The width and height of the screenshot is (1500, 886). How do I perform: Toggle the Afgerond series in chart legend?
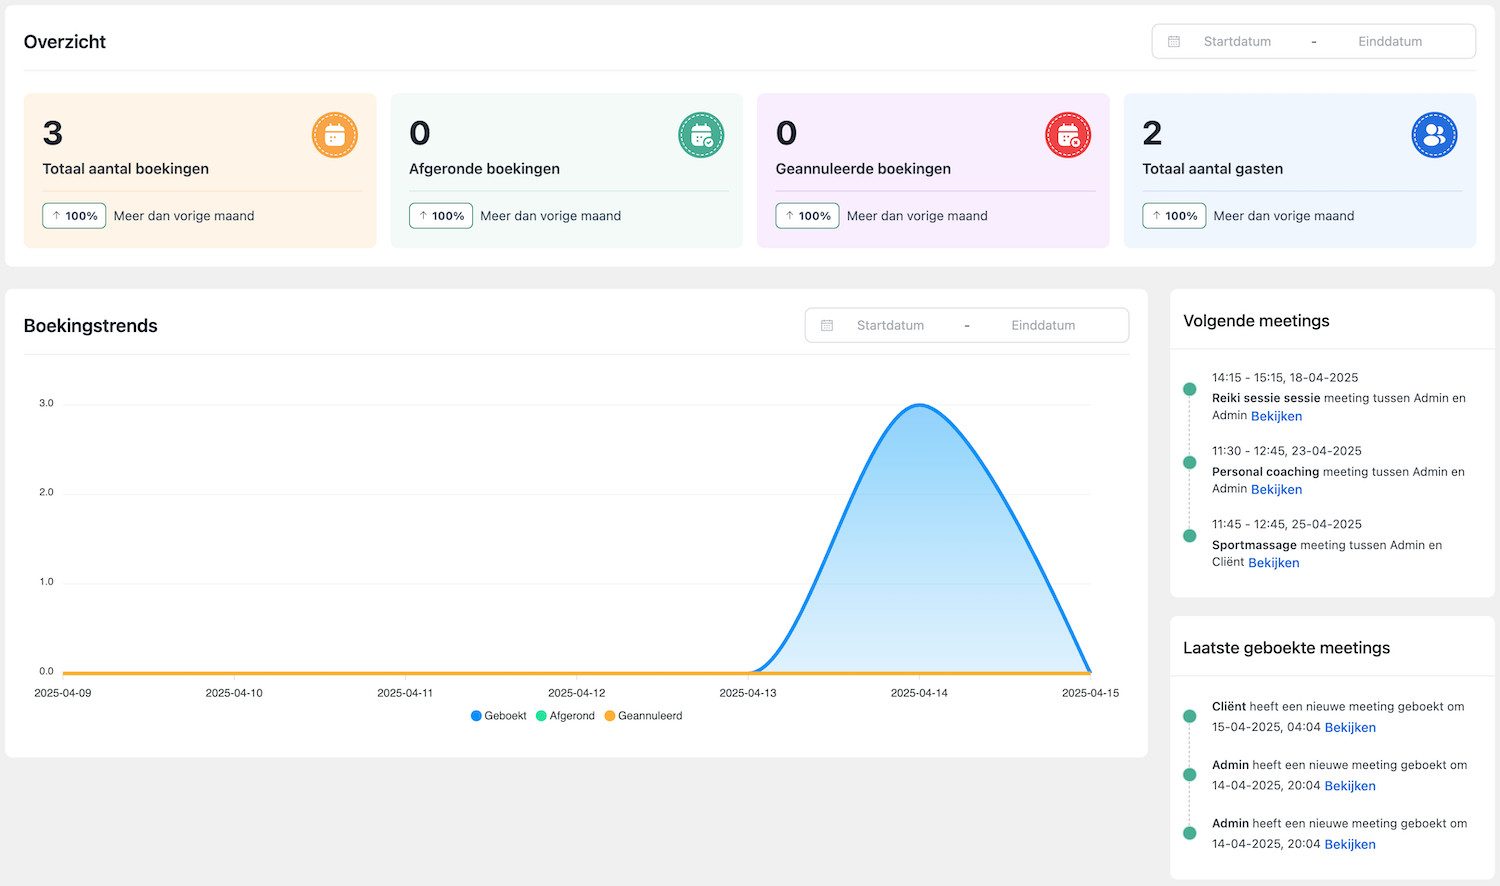(565, 716)
